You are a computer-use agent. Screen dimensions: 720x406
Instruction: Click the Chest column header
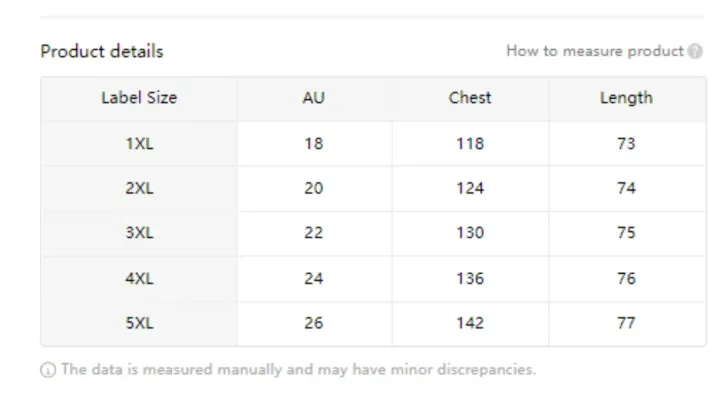[x=470, y=98]
